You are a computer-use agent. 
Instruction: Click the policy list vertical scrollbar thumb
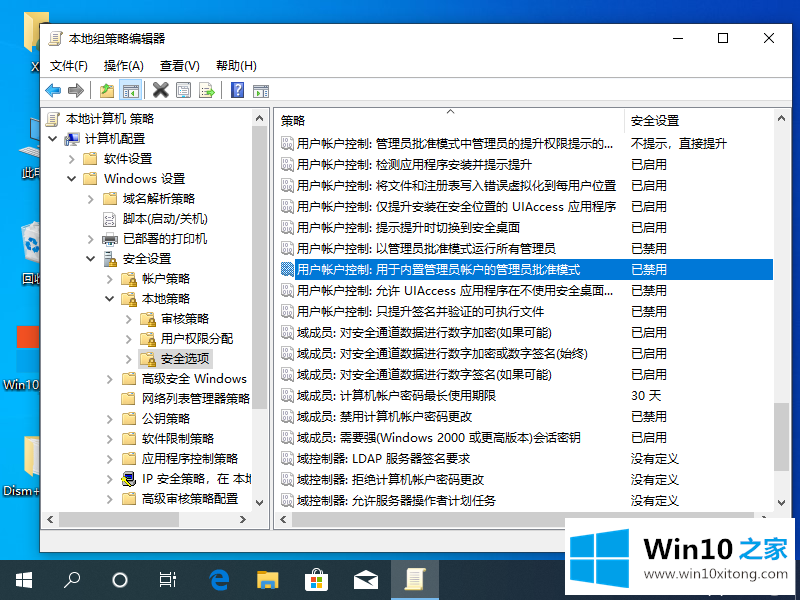pos(781,437)
